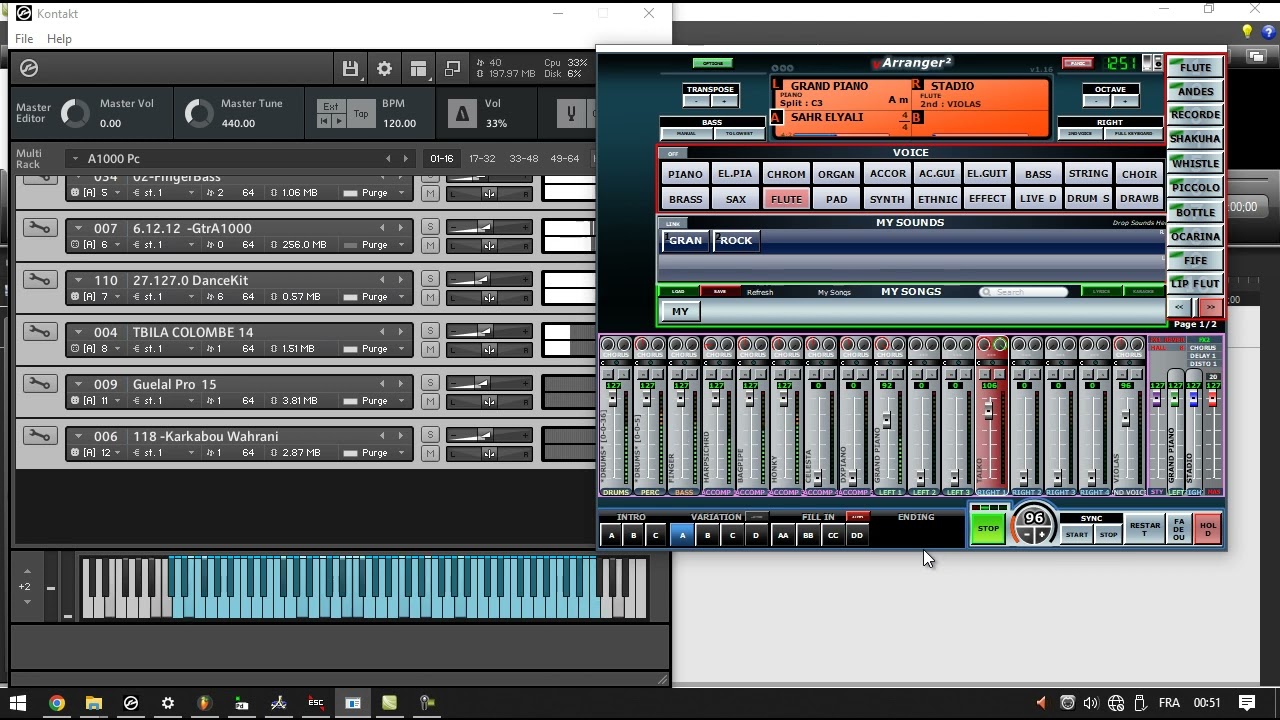This screenshot has width=1280, height=720.
Task: Click the Tap tempo button
Action: tap(361, 113)
